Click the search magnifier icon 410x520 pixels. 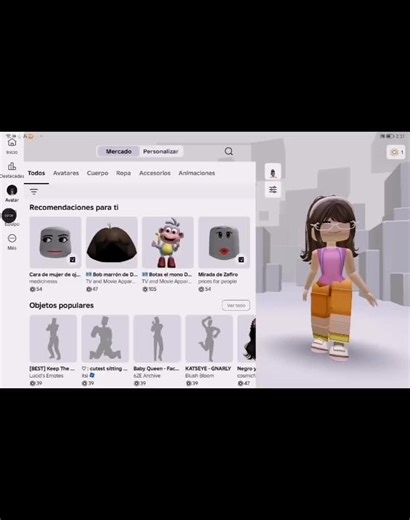pos(229,151)
